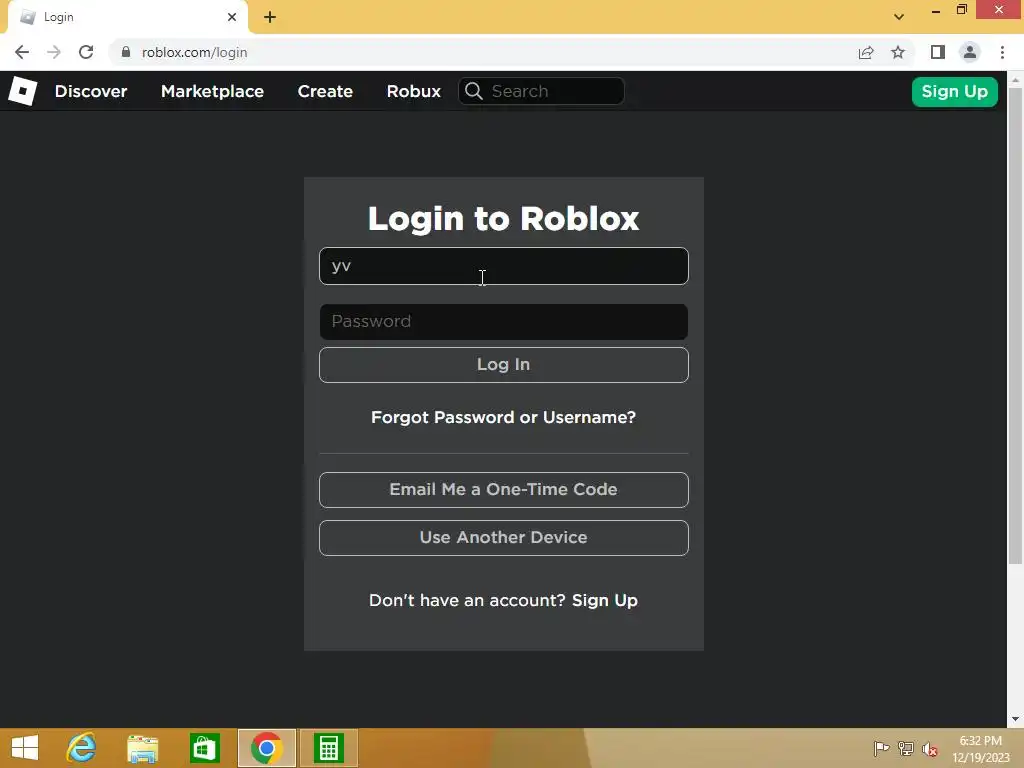
Task: Click Forgot Password or Username link
Action: pyautogui.click(x=504, y=417)
